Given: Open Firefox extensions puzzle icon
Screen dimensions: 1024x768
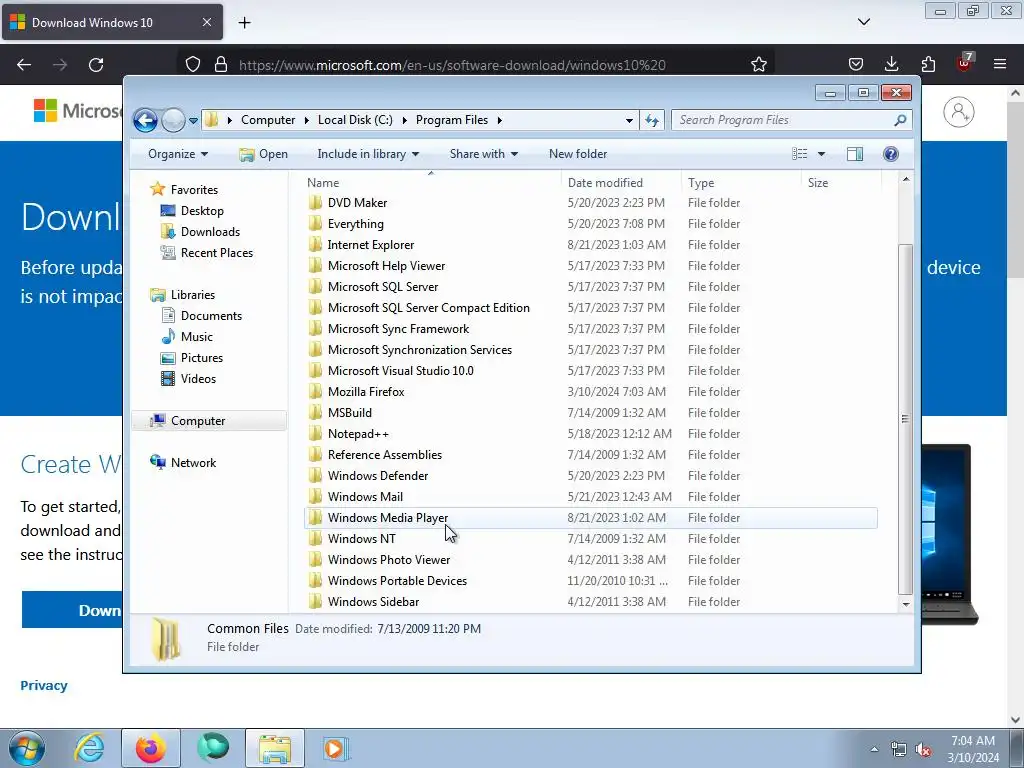Looking at the screenshot, I should point(928,64).
